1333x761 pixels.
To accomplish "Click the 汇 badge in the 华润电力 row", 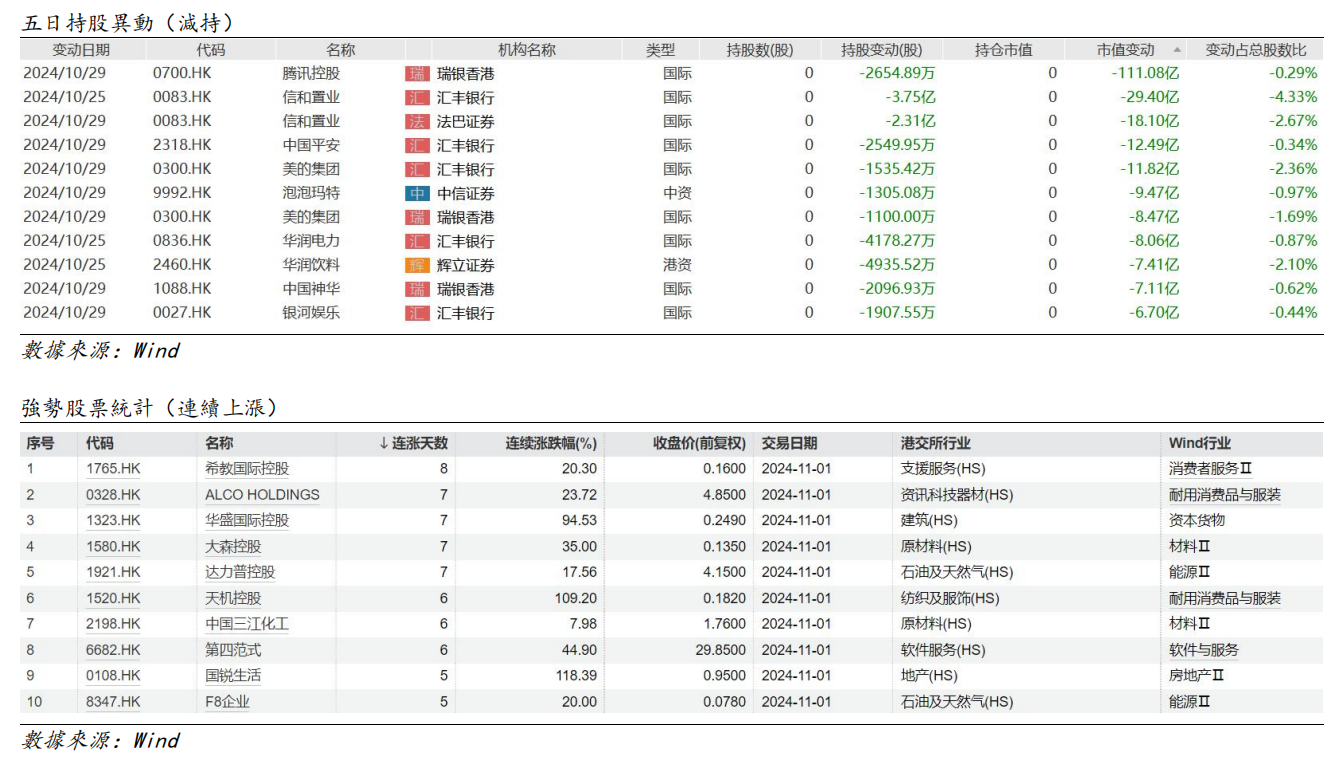I will point(416,241).
